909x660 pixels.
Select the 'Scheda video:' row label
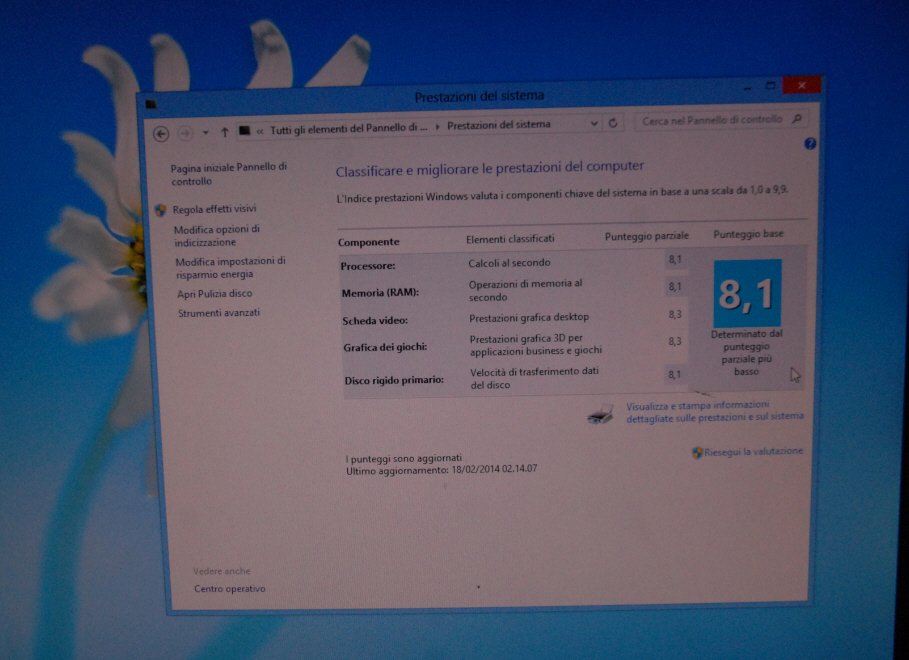[x=374, y=320]
